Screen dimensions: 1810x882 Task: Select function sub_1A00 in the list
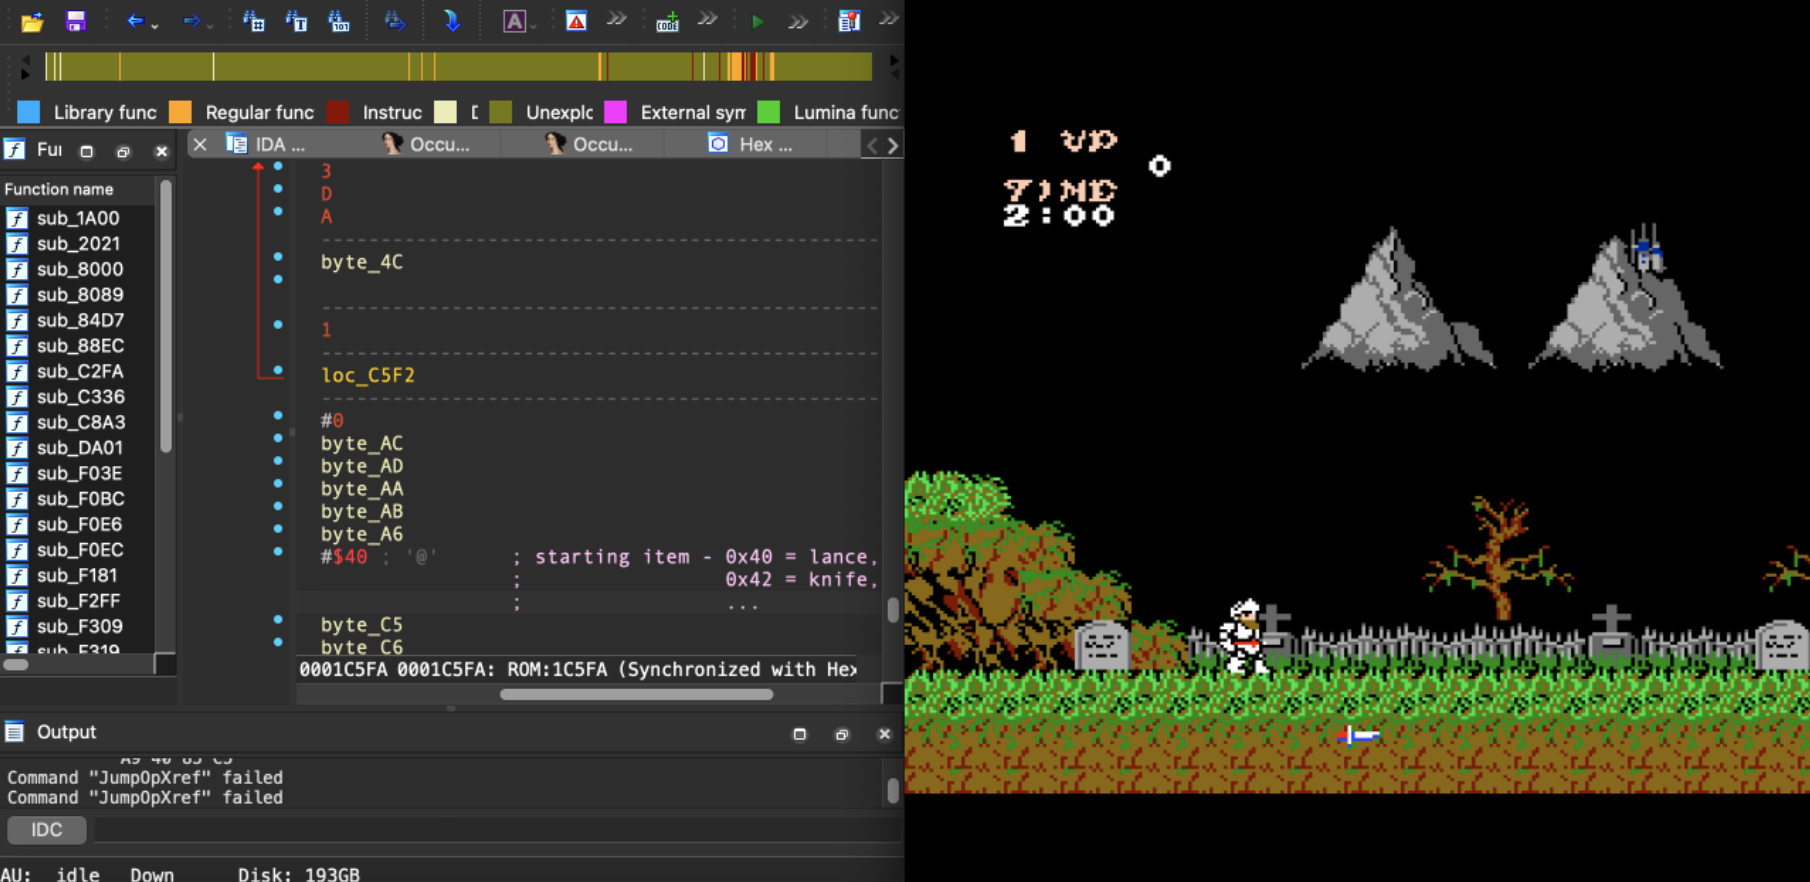(x=78, y=218)
